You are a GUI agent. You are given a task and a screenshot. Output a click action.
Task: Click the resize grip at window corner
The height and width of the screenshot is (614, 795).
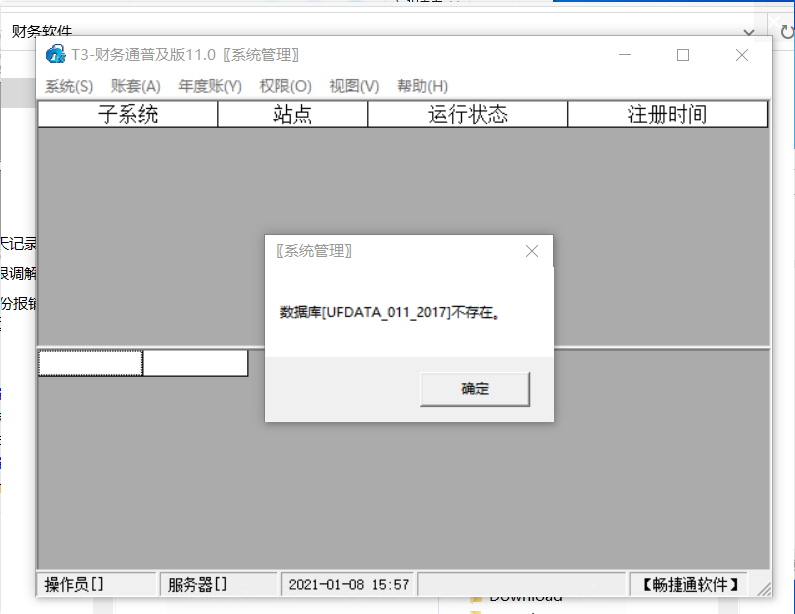pos(764,589)
